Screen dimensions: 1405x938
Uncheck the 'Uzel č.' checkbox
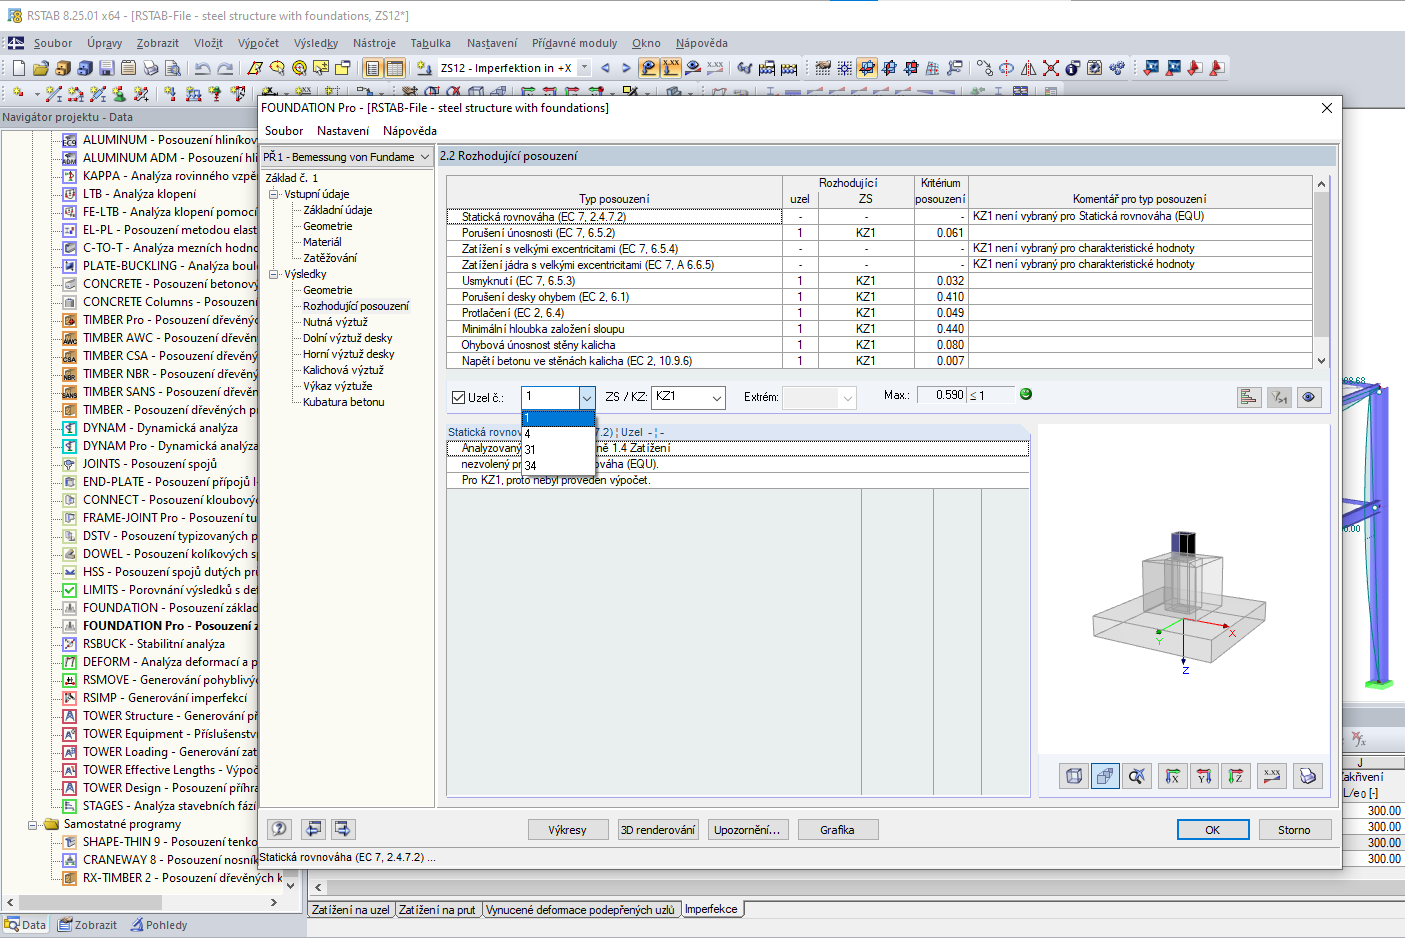(459, 398)
